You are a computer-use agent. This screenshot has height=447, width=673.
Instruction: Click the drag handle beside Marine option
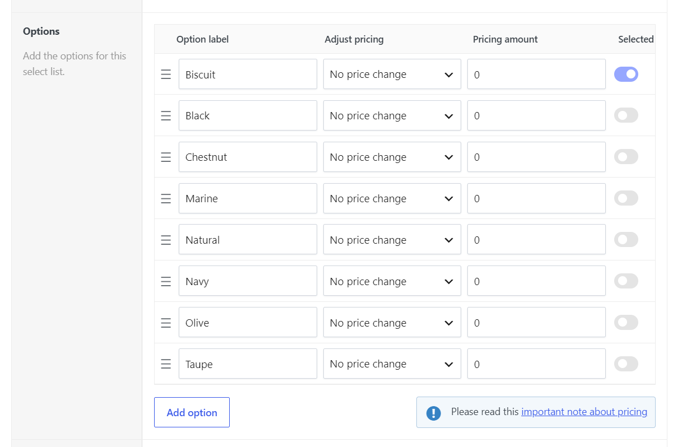pos(166,198)
